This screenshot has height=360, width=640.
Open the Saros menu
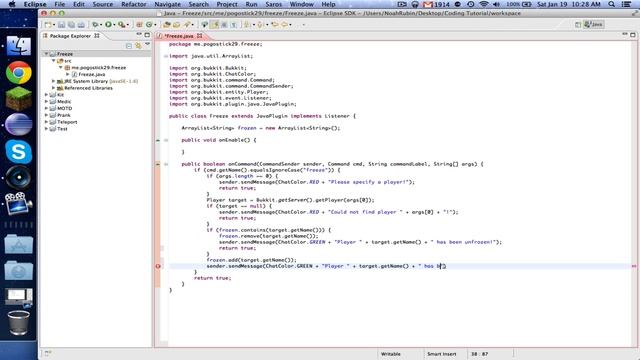(273, 4)
